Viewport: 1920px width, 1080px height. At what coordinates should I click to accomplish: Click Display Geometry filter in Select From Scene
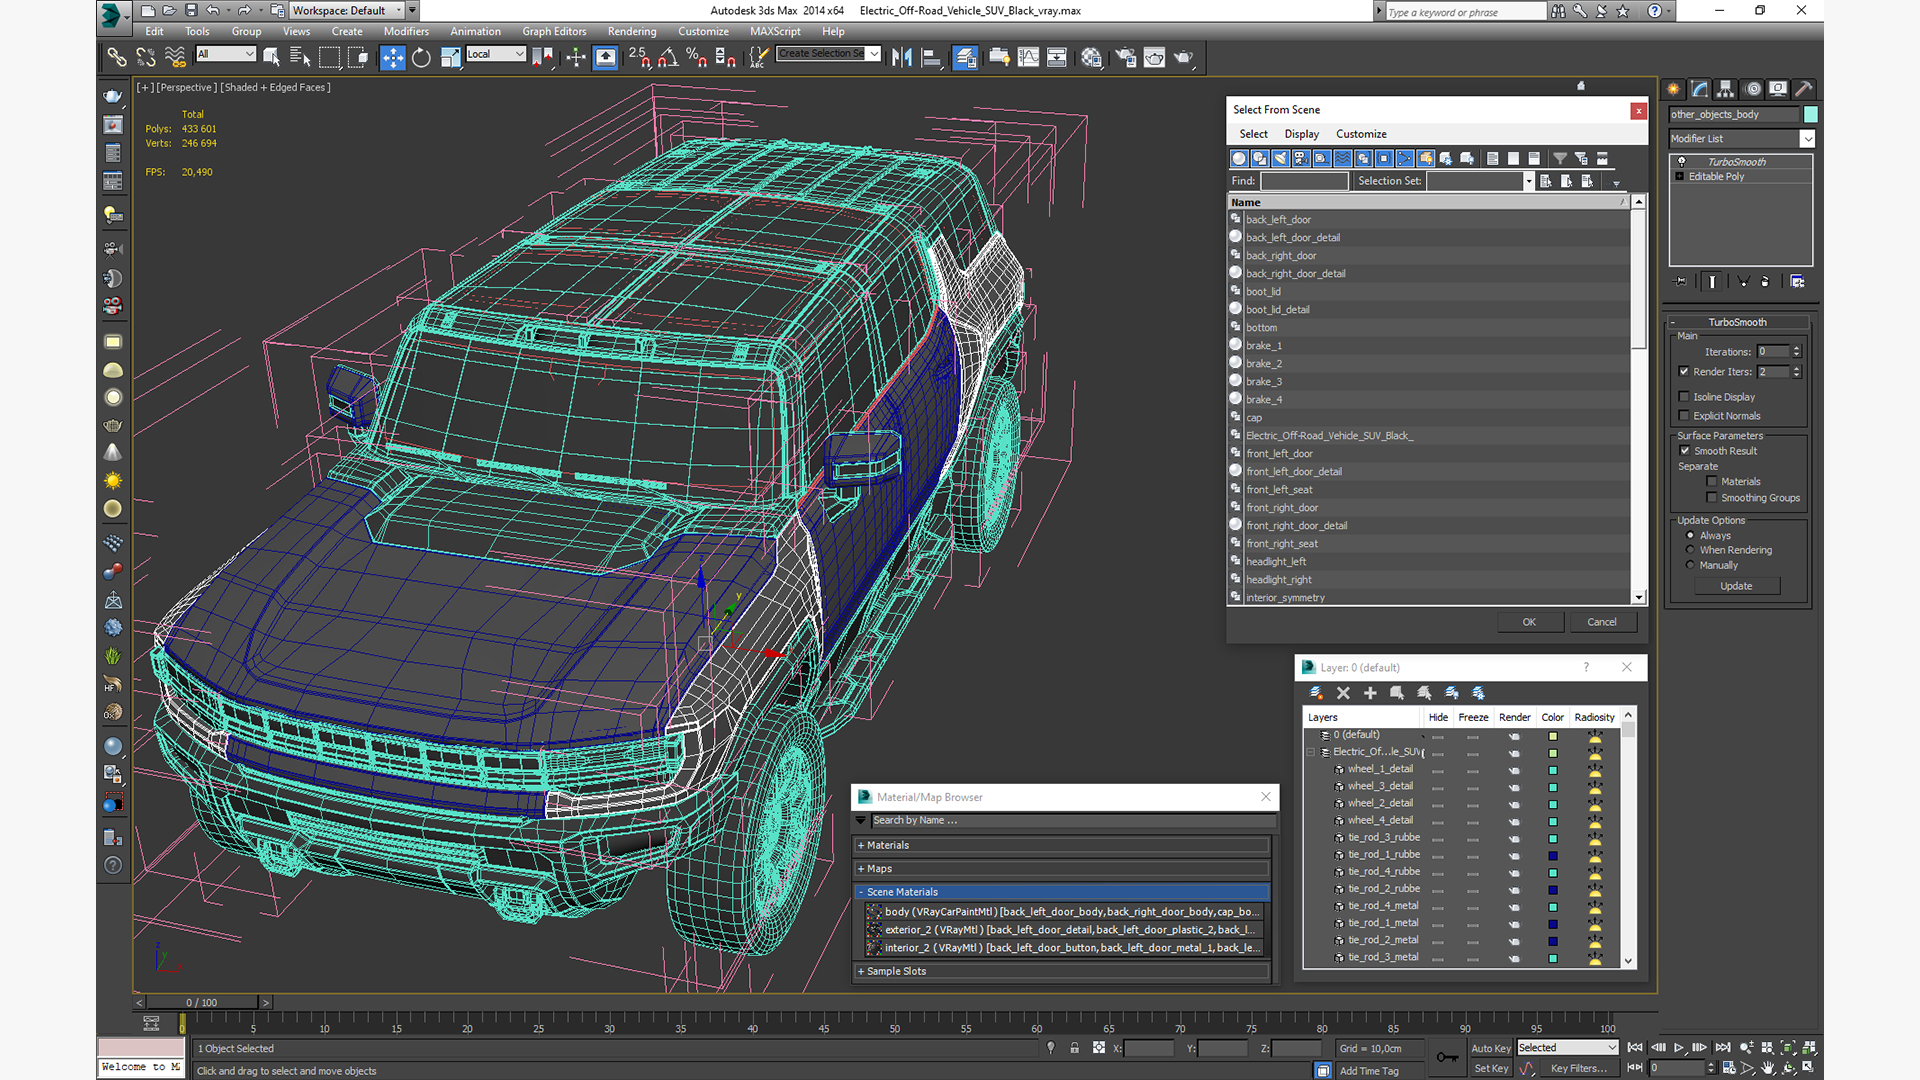tap(1239, 158)
